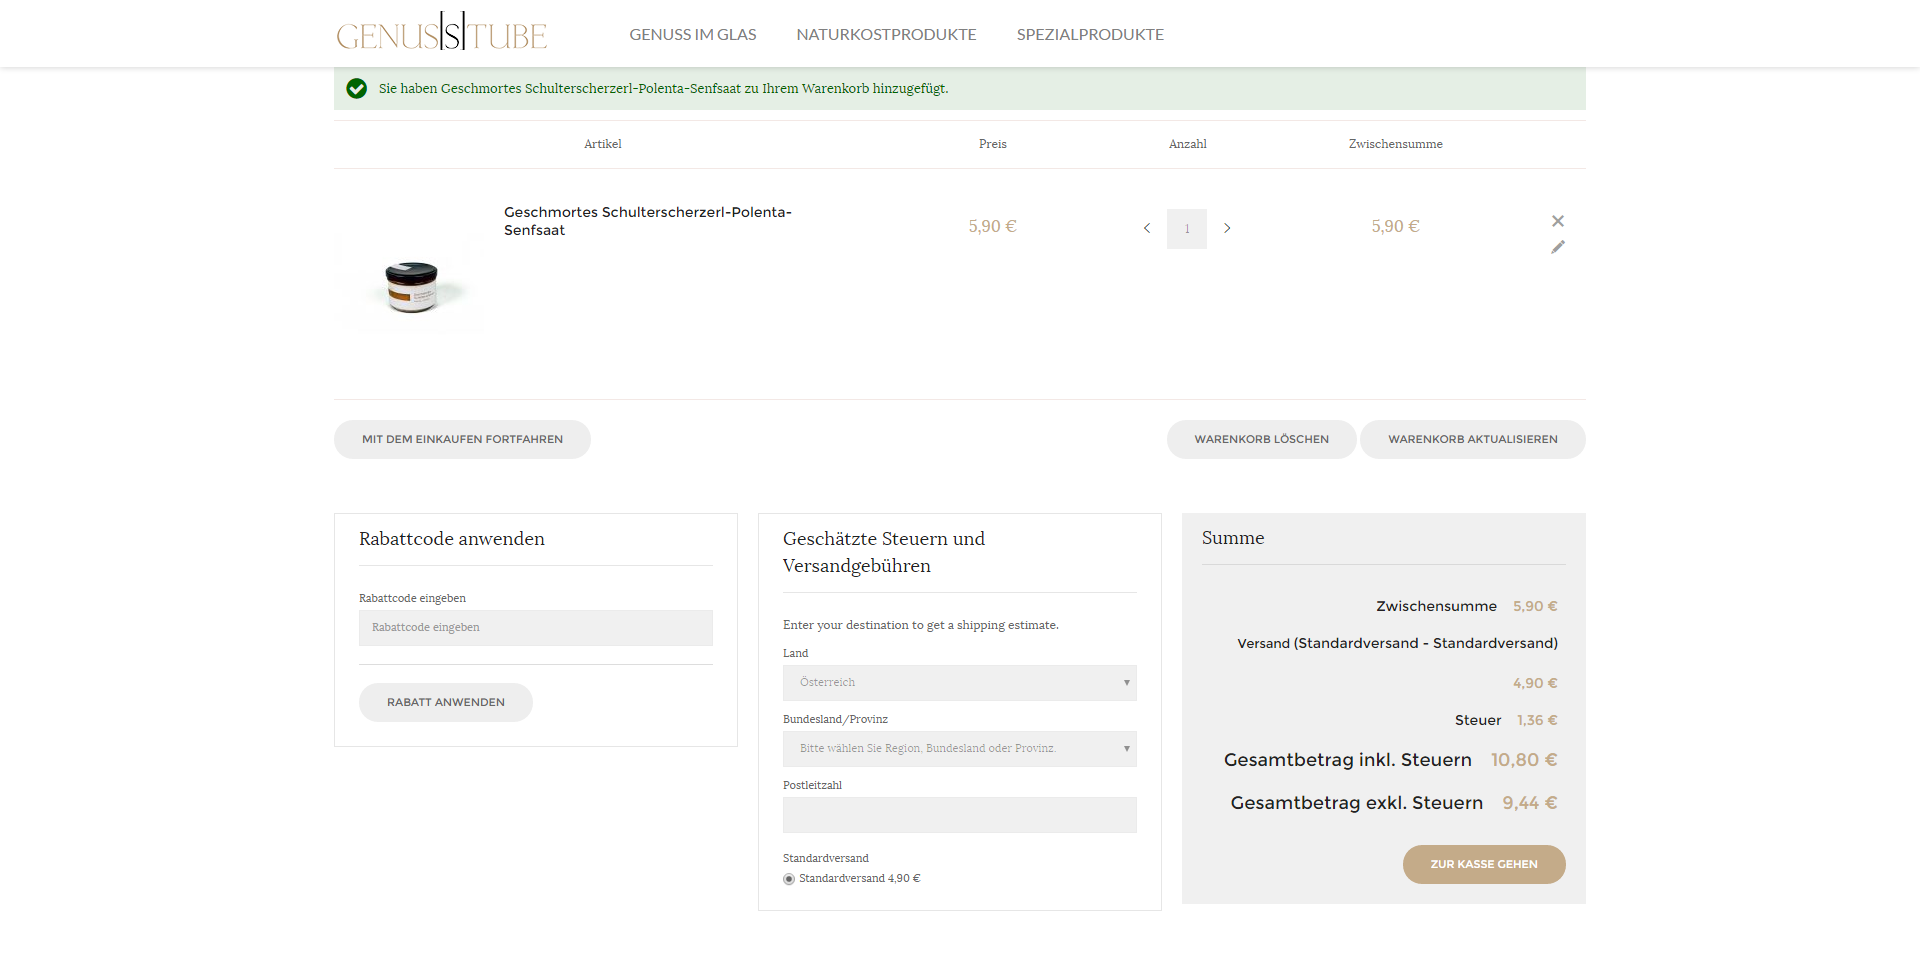The height and width of the screenshot is (965, 1920).
Task: Increase quantity with right arrow
Action: coord(1227,229)
